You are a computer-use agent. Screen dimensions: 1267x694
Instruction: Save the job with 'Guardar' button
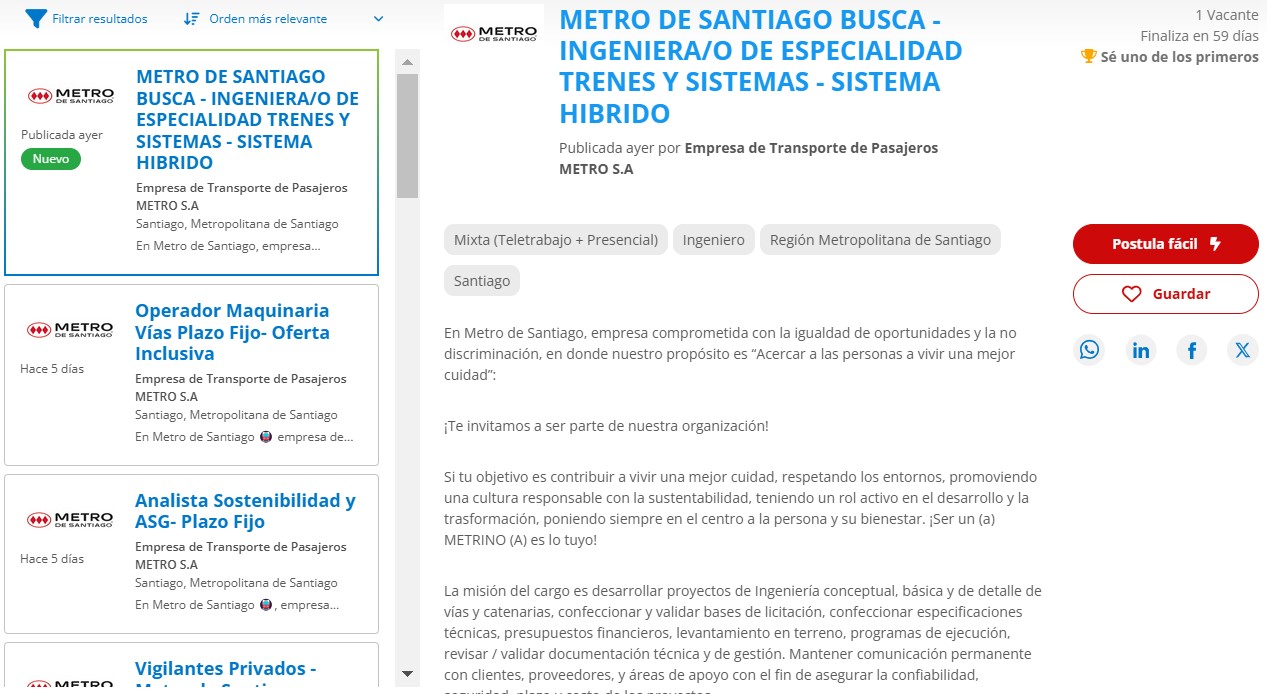point(1165,294)
